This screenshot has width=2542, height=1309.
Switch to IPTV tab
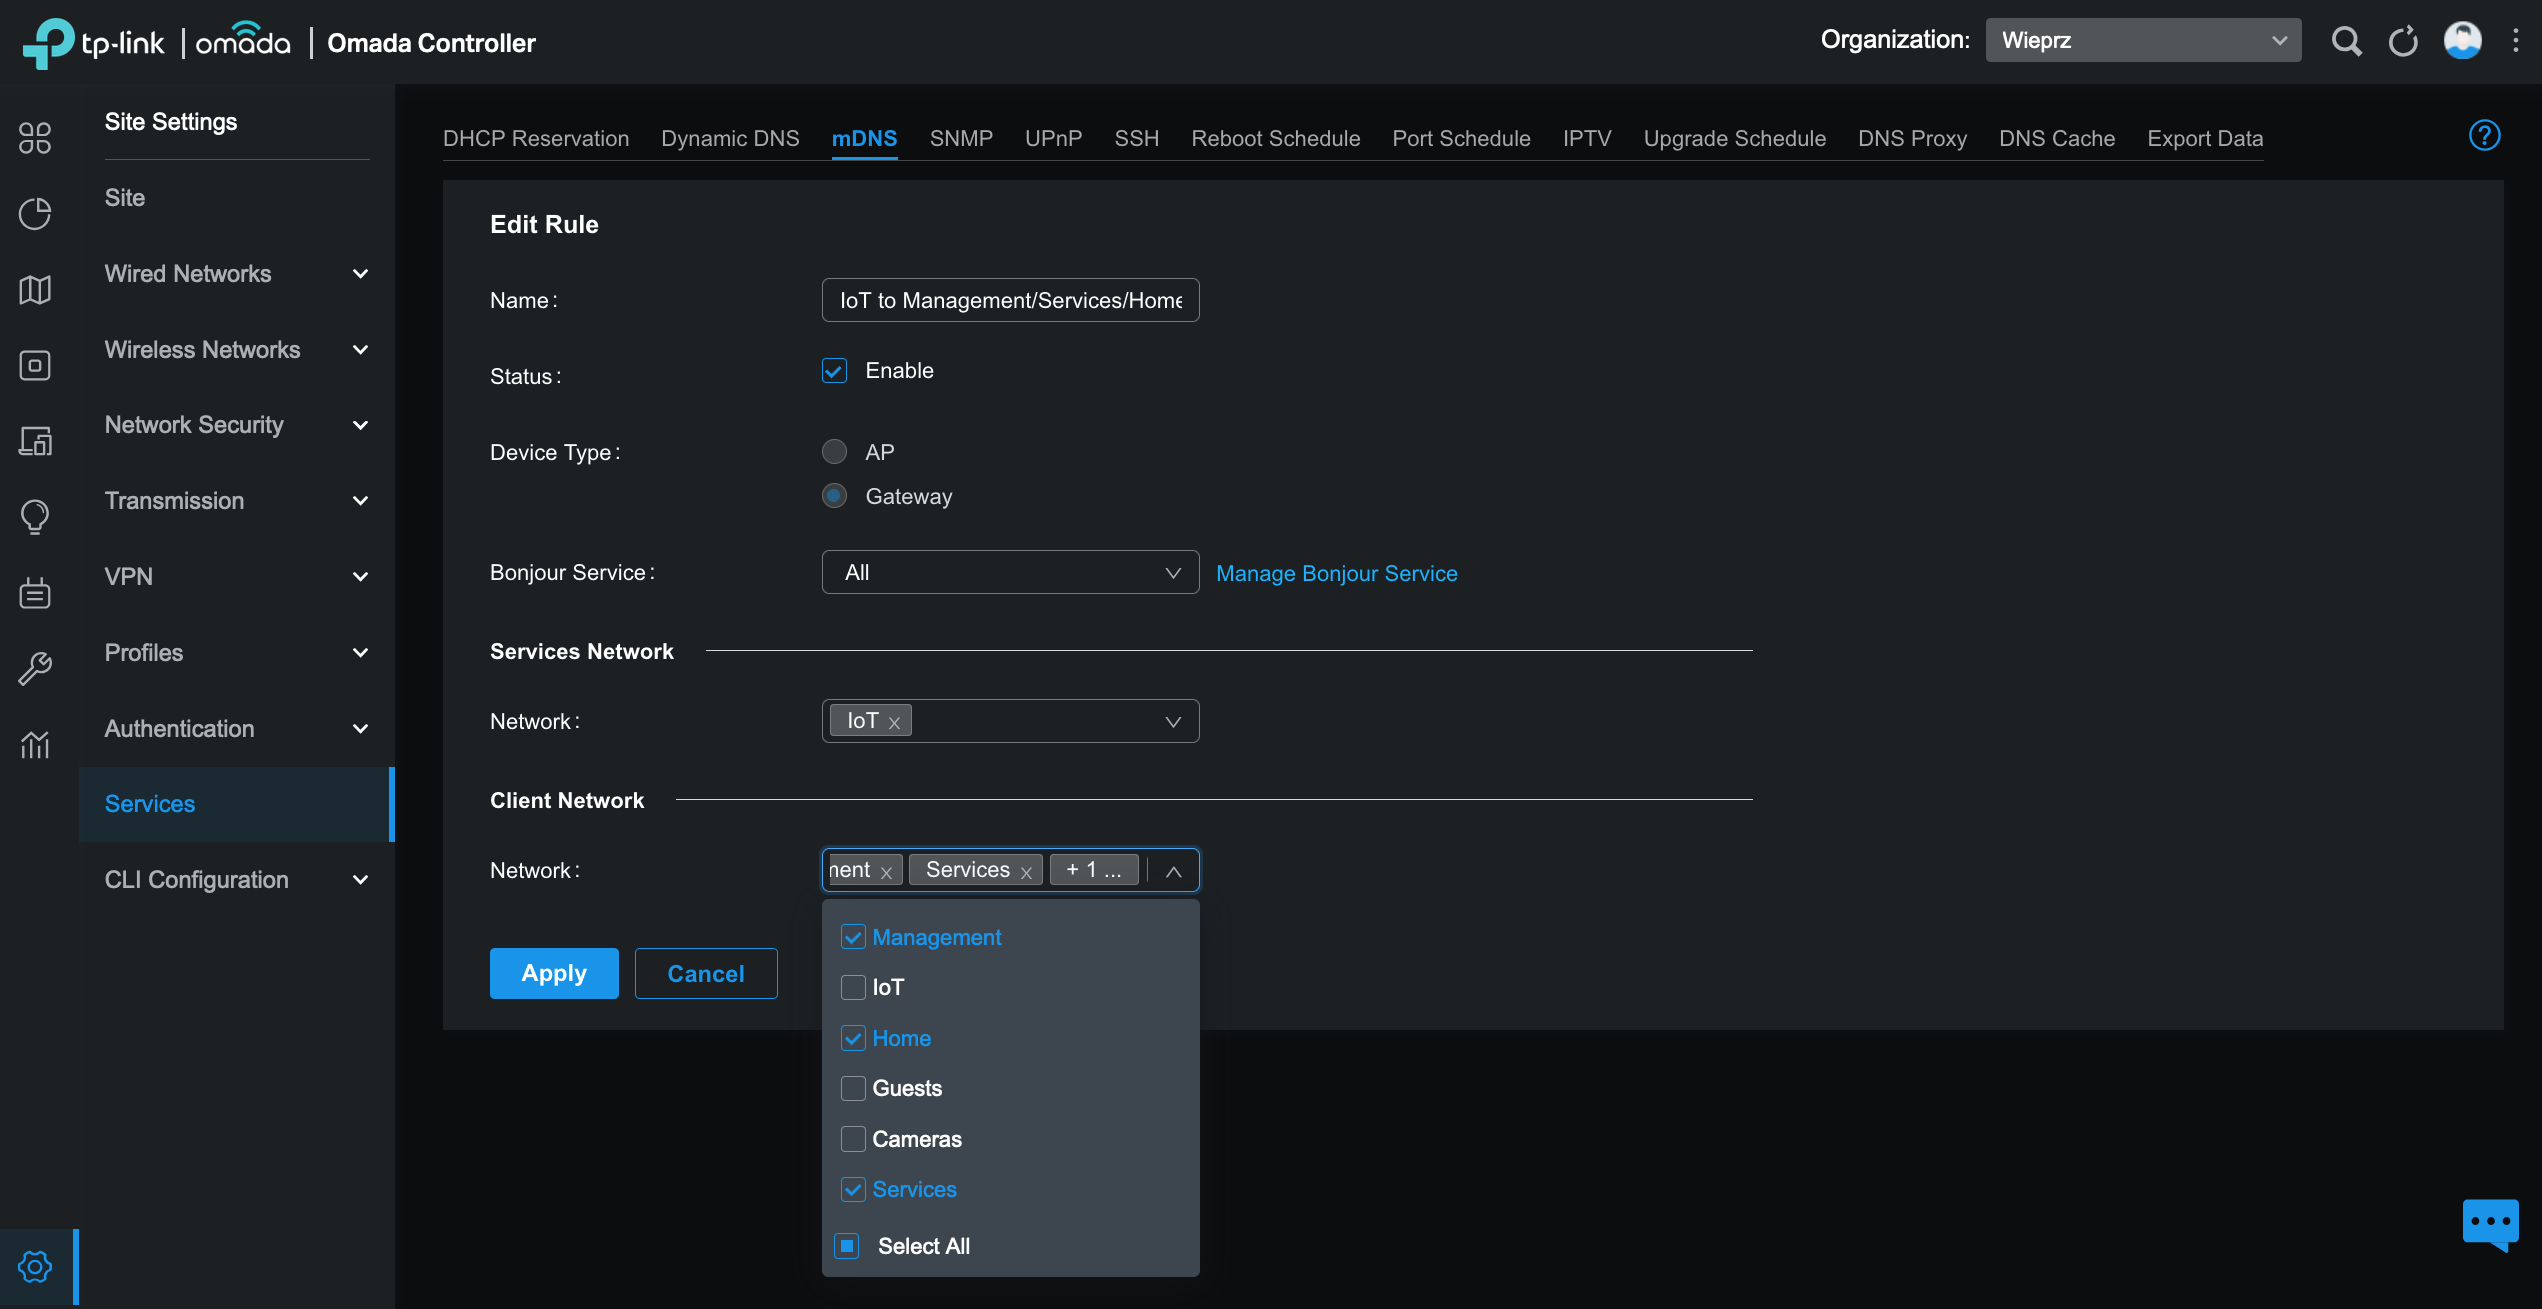click(x=1587, y=139)
